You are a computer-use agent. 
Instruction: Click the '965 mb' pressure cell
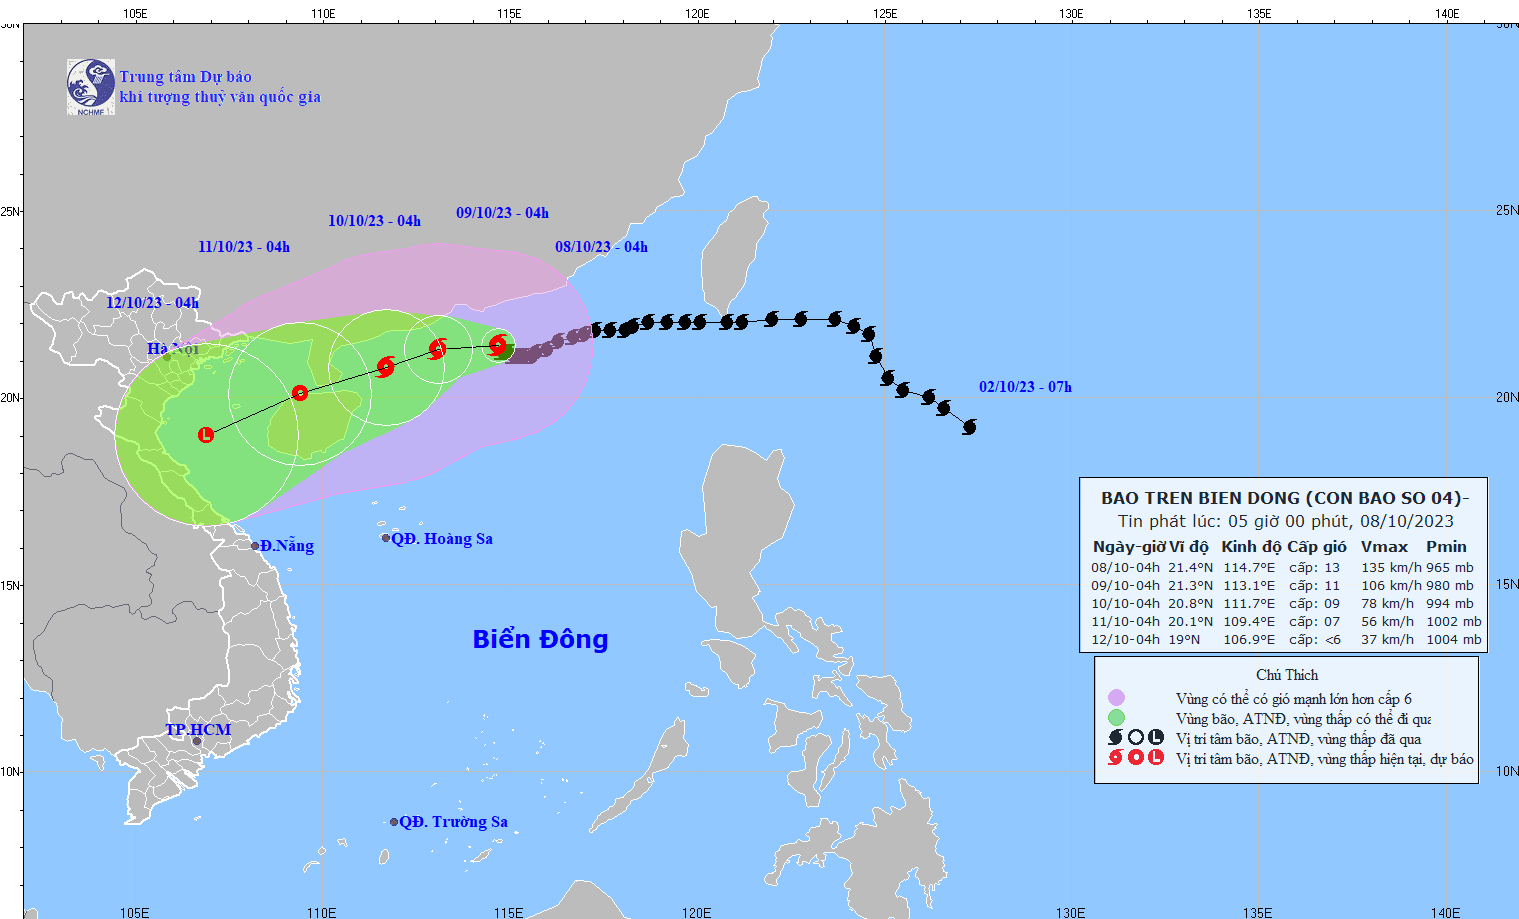1450,568
